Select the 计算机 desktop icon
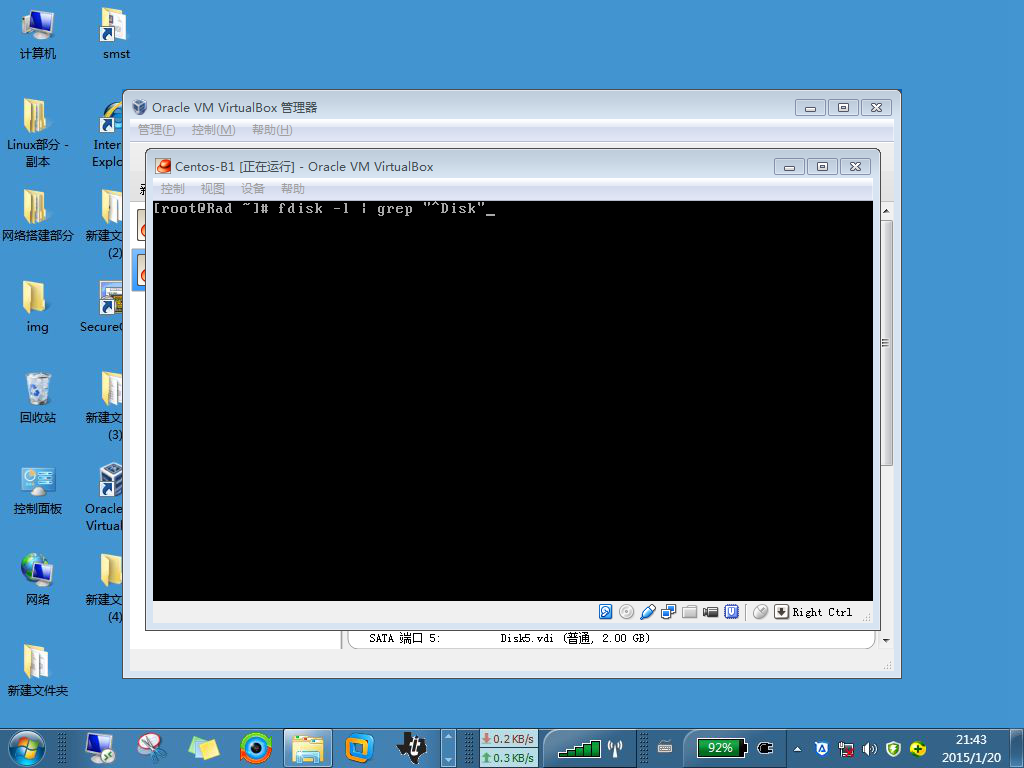This screenshot has width=1024, height=768. coord(37,35)
